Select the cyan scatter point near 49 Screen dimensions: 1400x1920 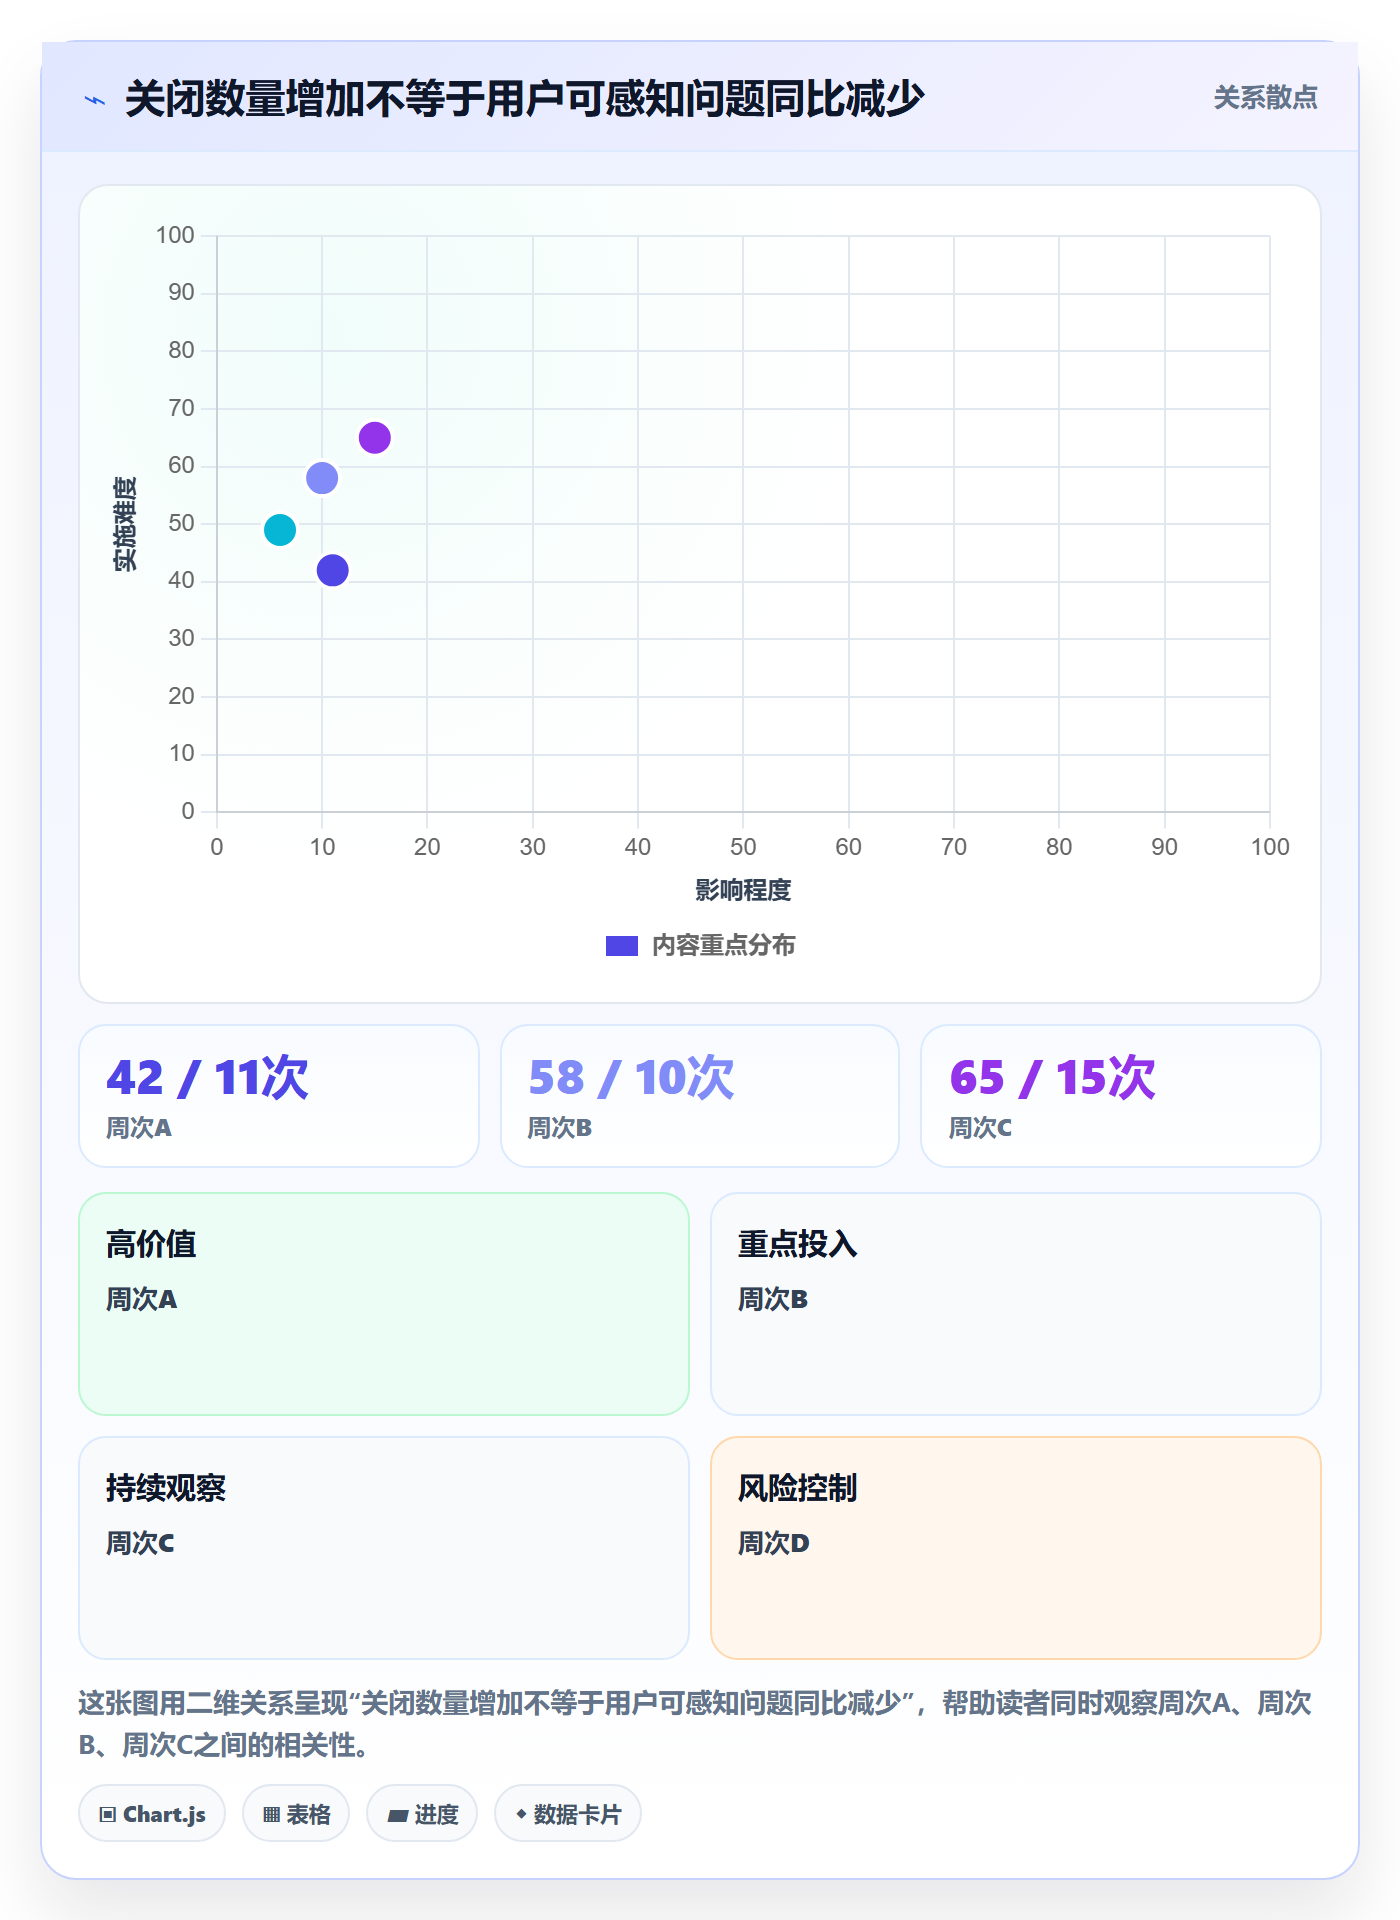[280, 530]
